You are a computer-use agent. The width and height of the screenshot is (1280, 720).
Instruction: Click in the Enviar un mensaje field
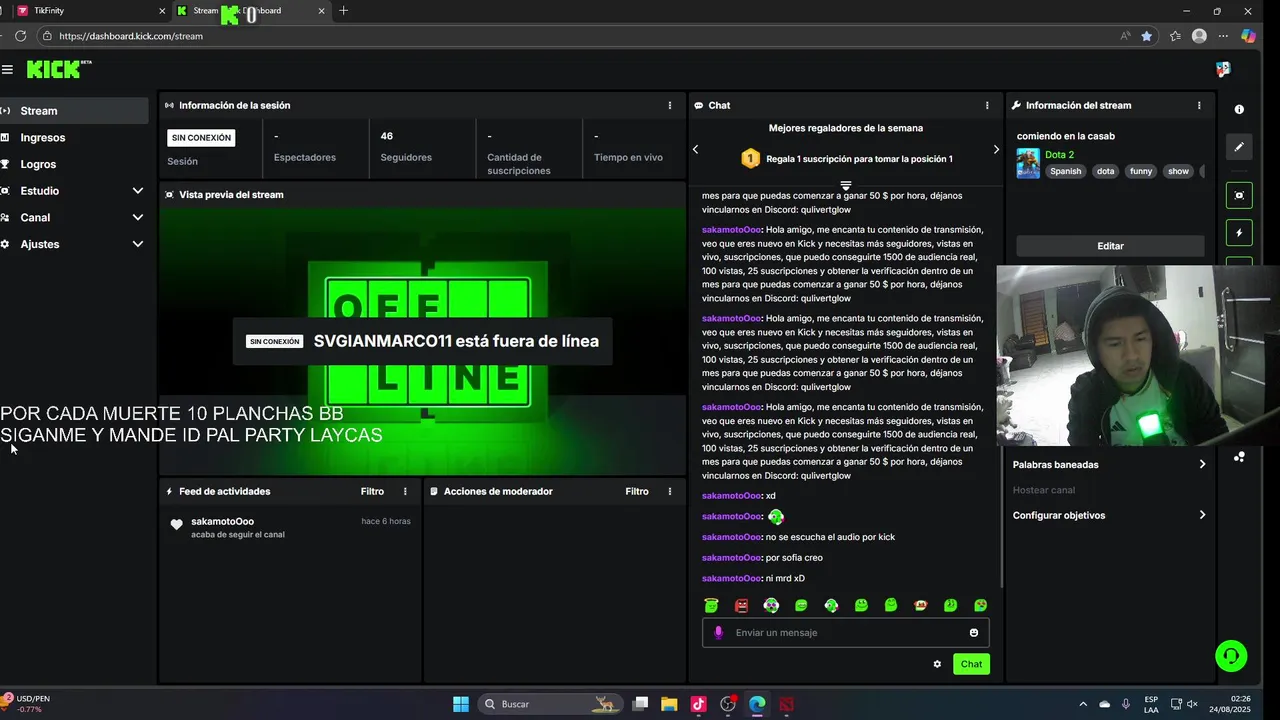845,632
